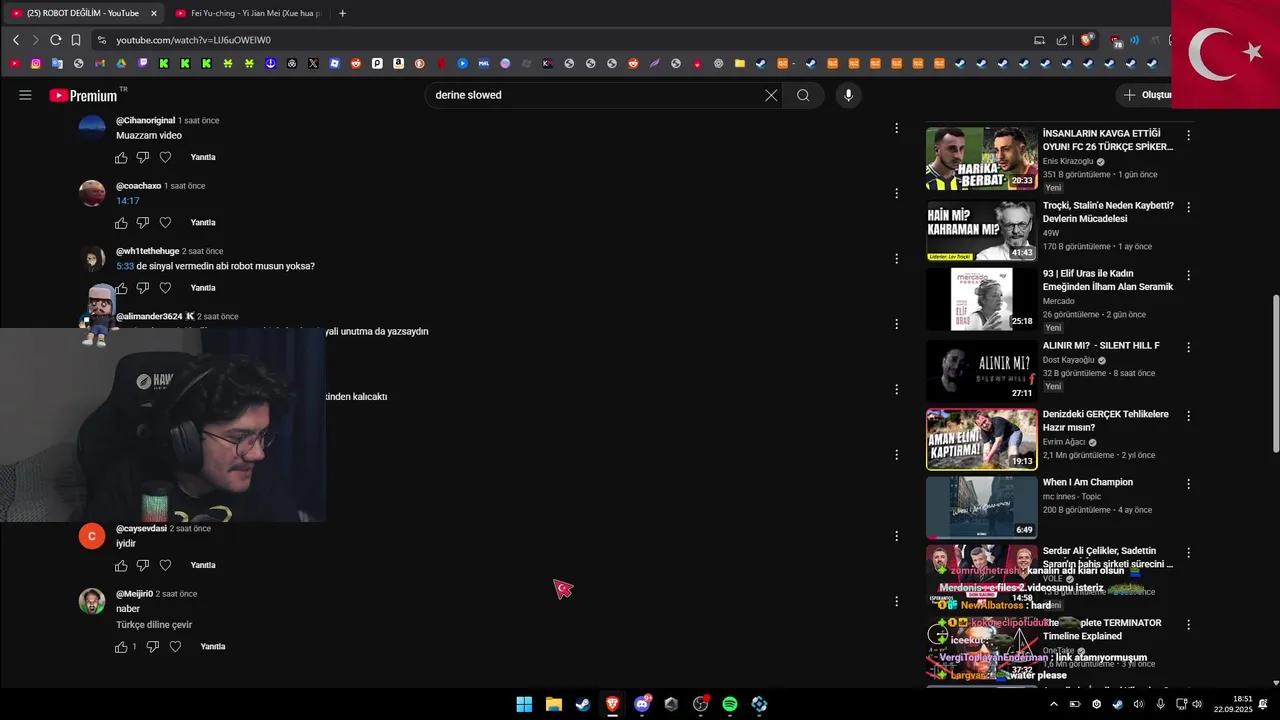Open the @Cihanoriginal channel name link
The image size is (1280, 720).
pyautogui.click(x=145, y=120)
